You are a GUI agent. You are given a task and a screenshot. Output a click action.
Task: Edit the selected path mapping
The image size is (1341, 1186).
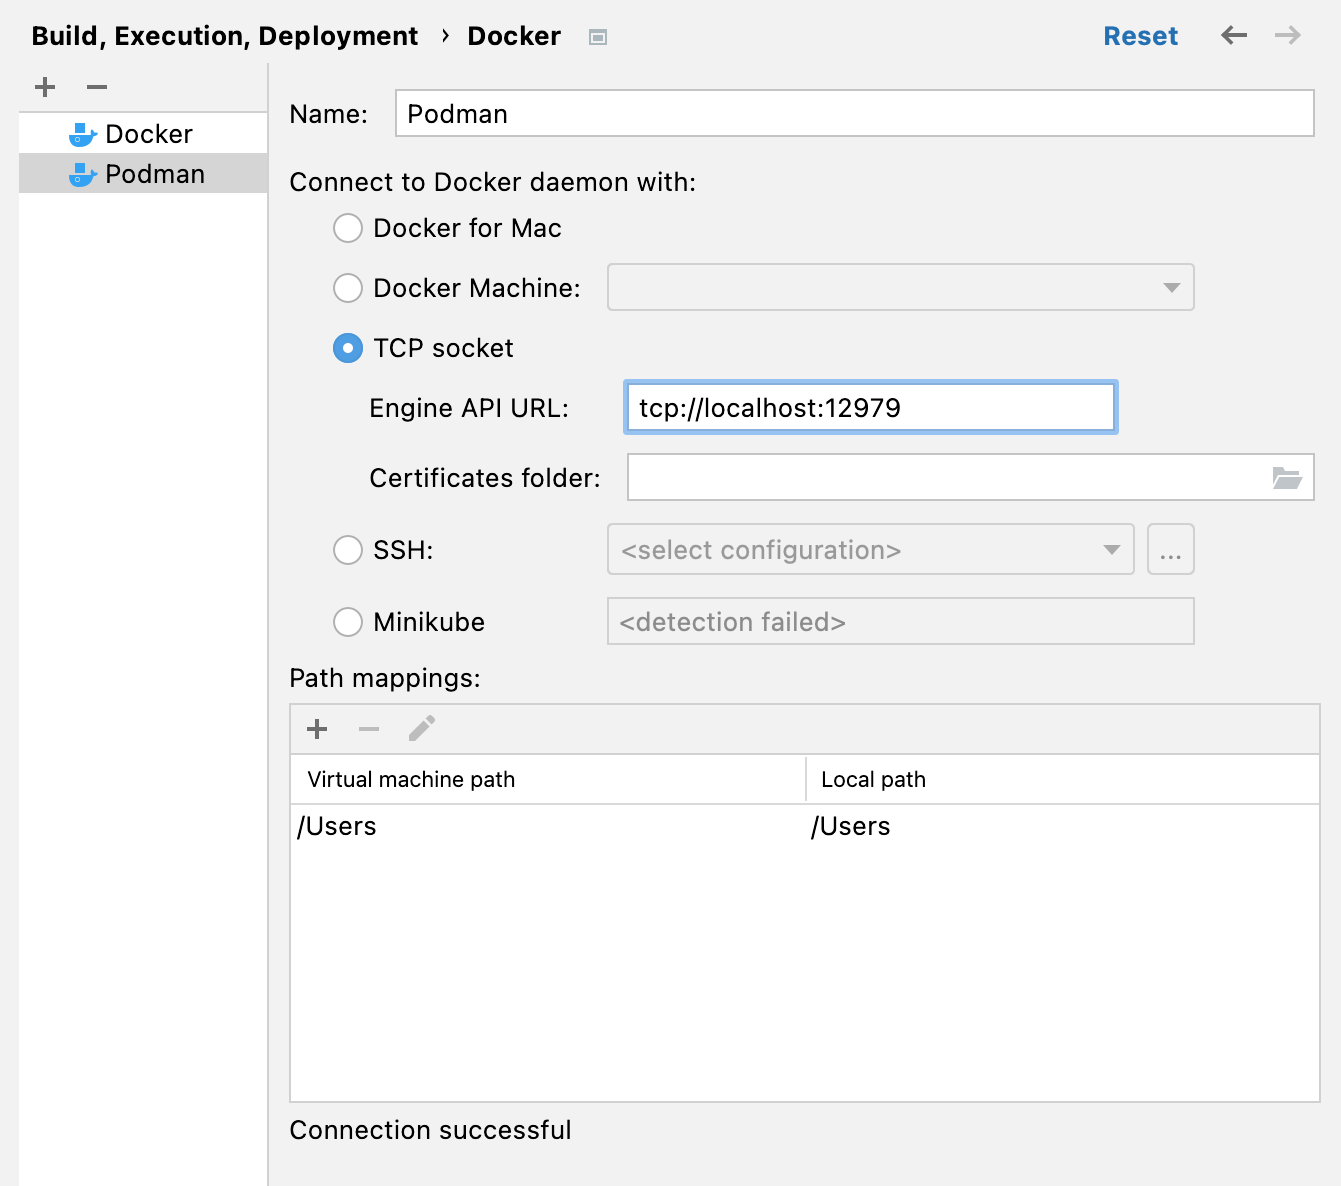(422, 729)
